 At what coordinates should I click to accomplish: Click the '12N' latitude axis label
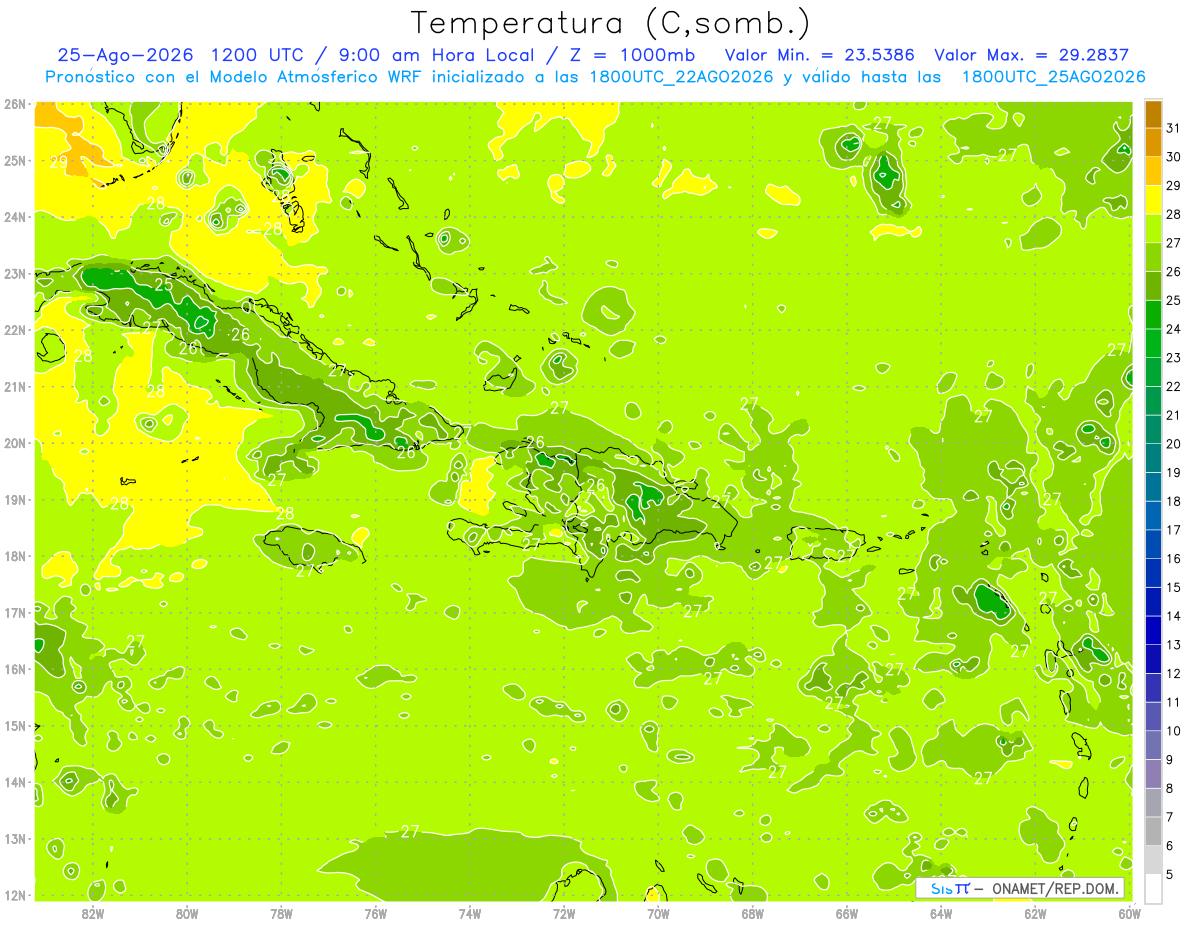15,895
